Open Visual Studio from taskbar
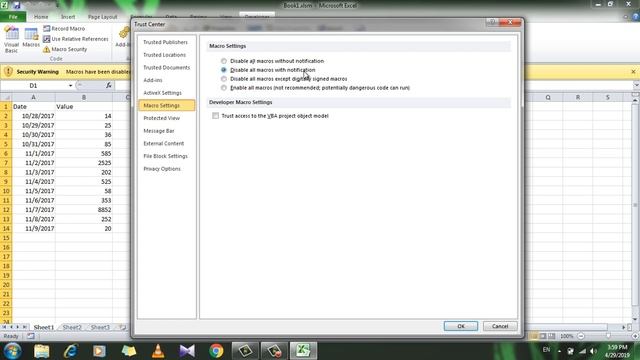Image resolution: width=640 pixels, height=360 pixels. tap(187, 351)
